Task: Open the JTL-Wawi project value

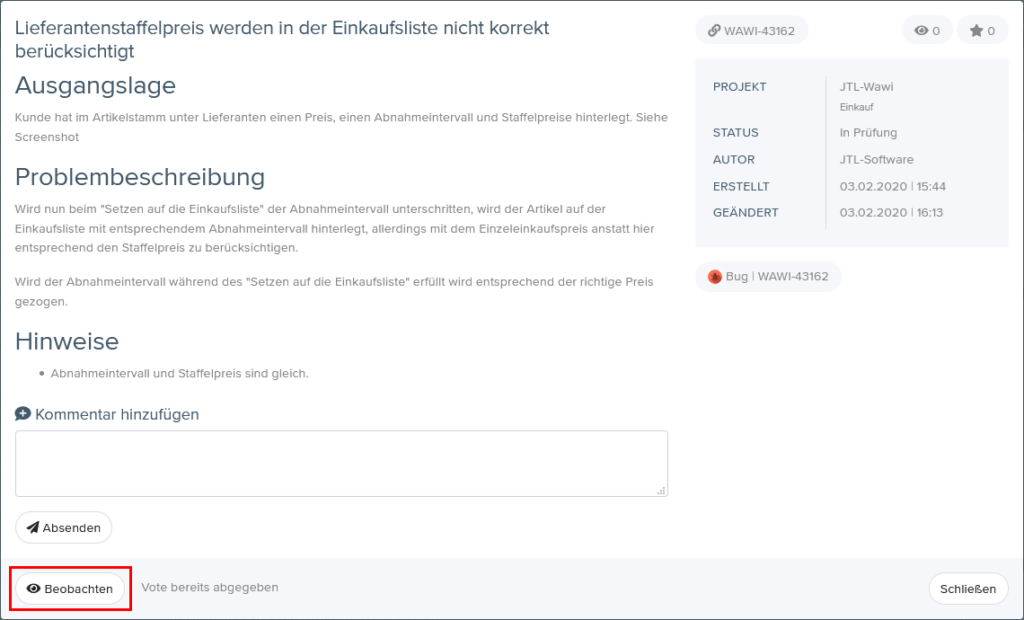Action: pos(866,87)
